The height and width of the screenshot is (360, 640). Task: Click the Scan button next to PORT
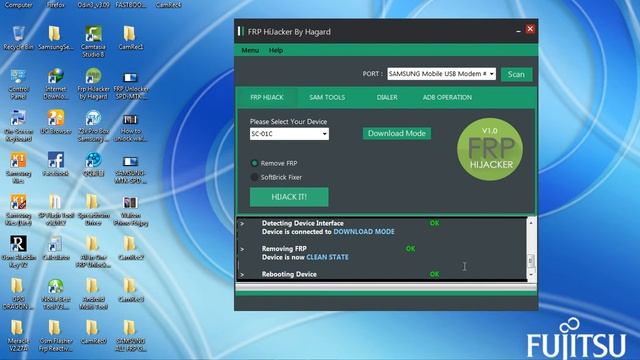click(x=516, y=74)
